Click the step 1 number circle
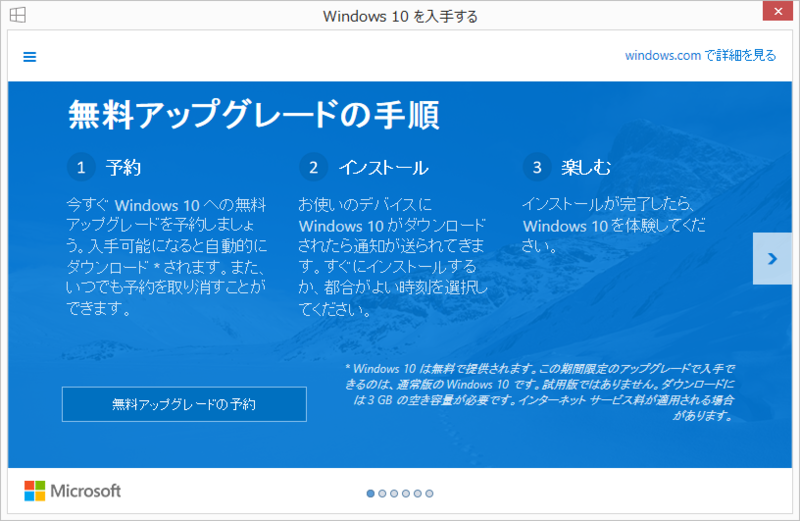 click(81, 167)
